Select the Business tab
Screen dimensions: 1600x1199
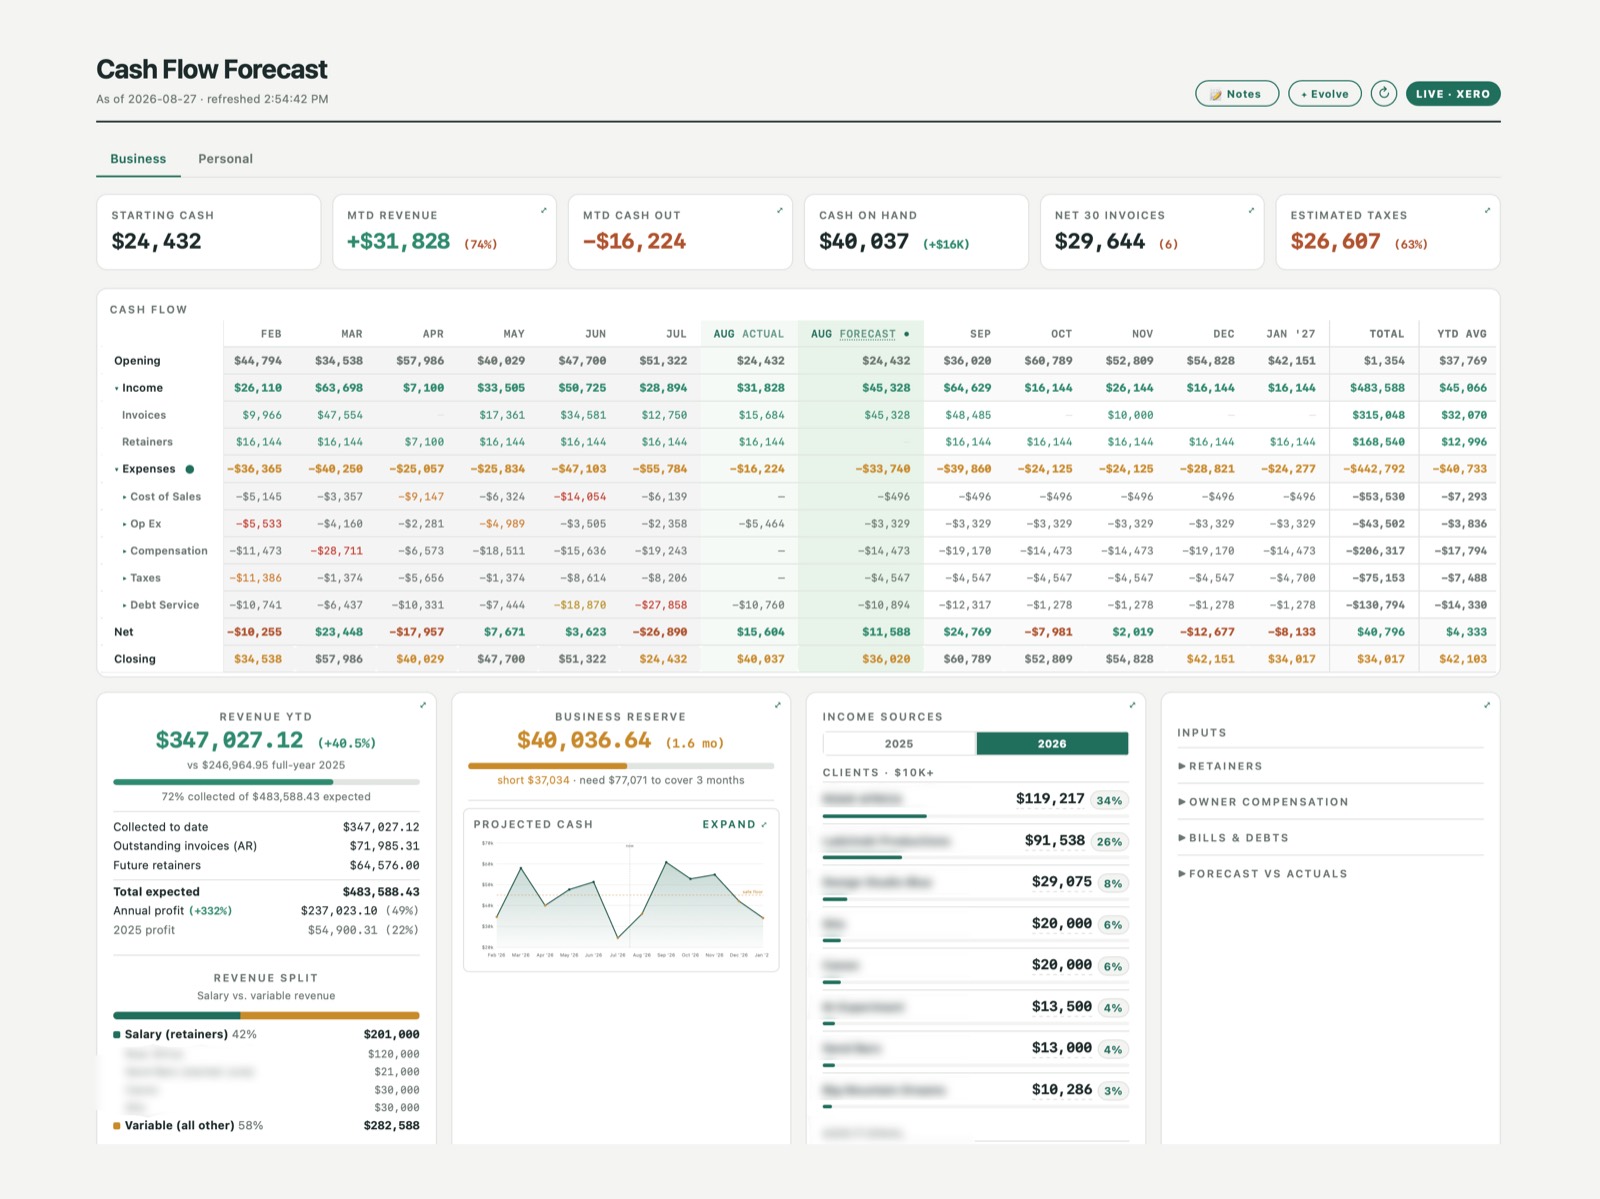(x=138, y=159)
